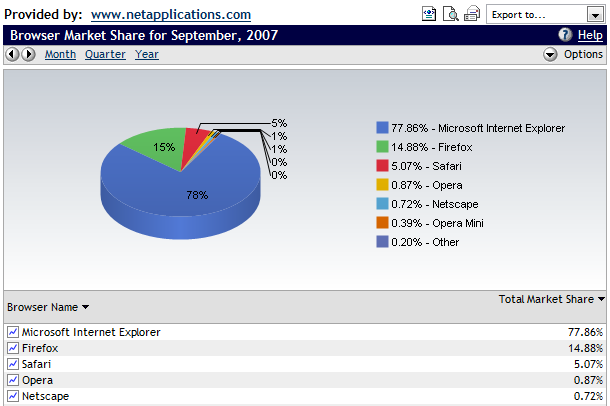This screenshot has height=406, width=610.
Task: Open the Export to dropdown
Action: (x=546, y=14)
